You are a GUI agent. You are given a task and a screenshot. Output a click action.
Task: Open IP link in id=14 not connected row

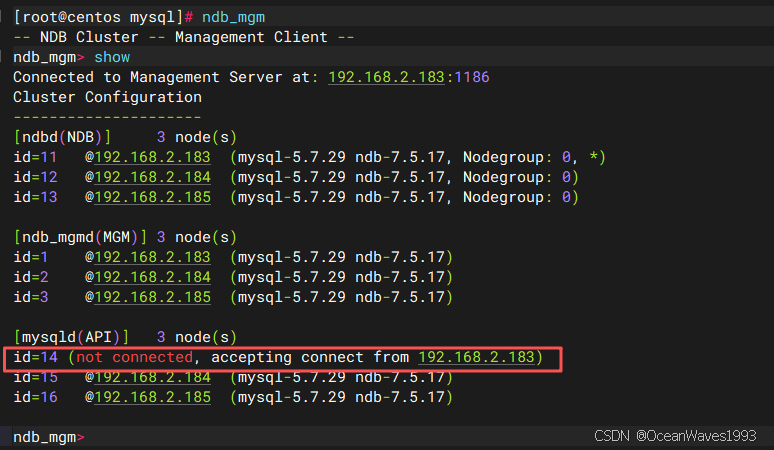pos(476,357)
